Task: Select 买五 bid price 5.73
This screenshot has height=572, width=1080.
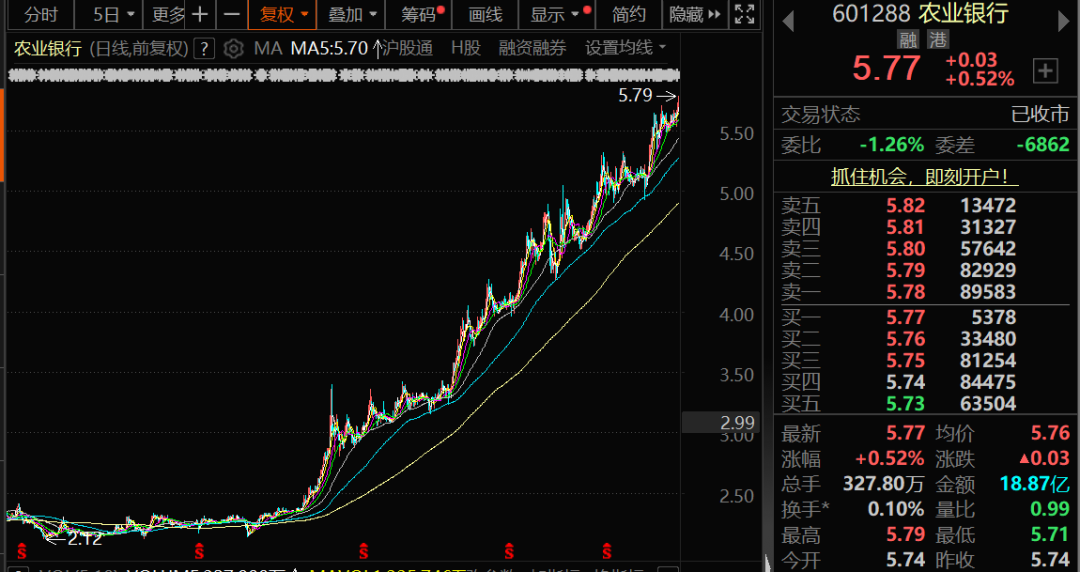Action: pyautogui.click(x=905, y=403)
